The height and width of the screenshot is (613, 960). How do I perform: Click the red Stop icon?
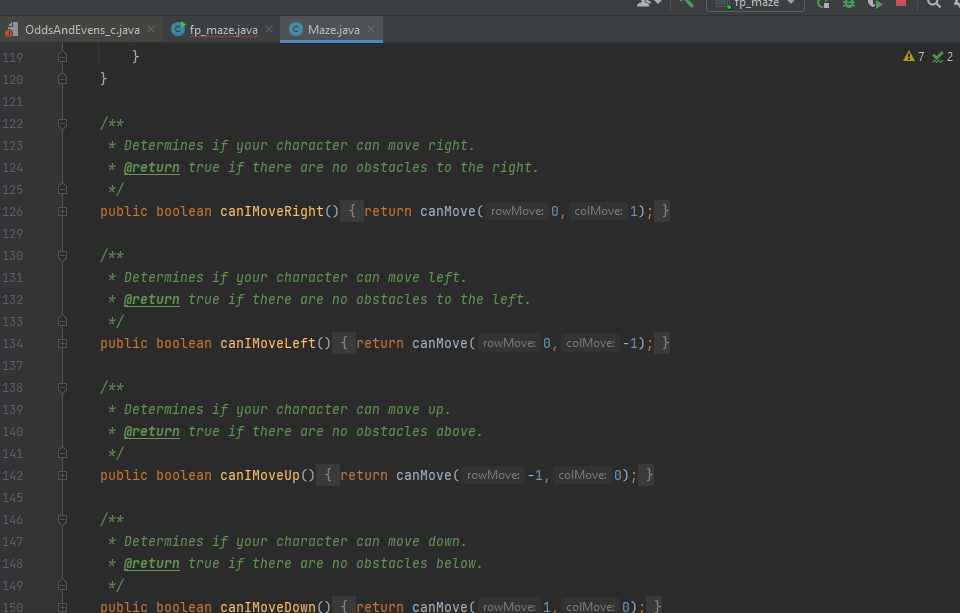(x=901, y=3)
